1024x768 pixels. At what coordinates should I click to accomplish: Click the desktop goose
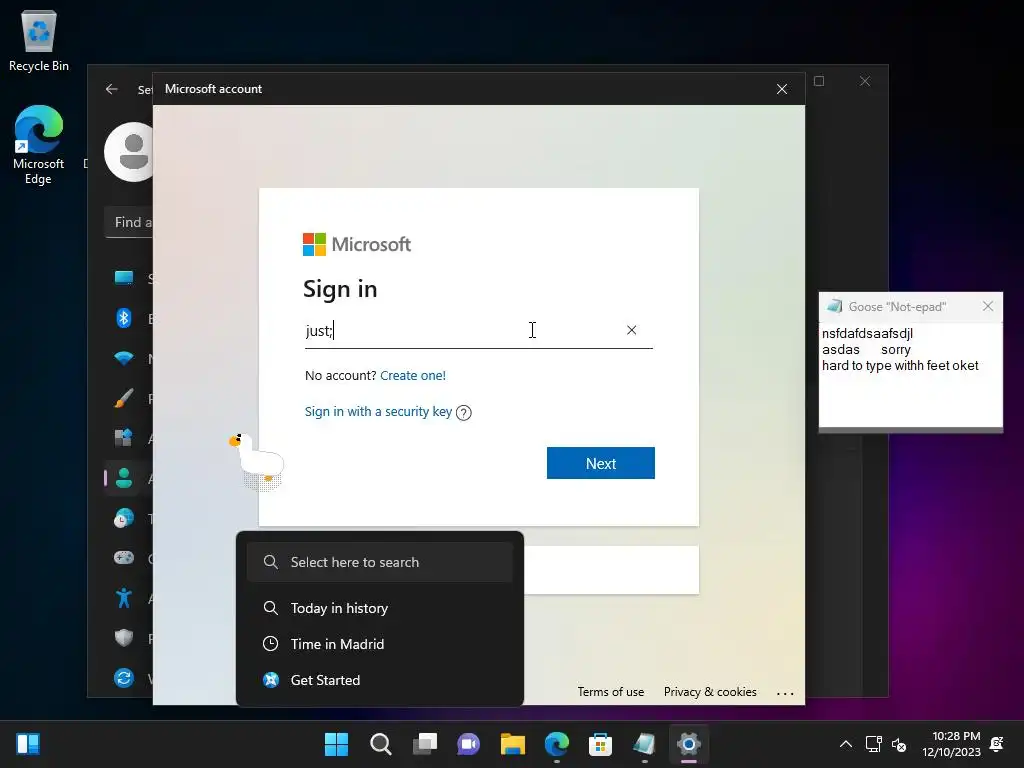[x=257, y=461]
